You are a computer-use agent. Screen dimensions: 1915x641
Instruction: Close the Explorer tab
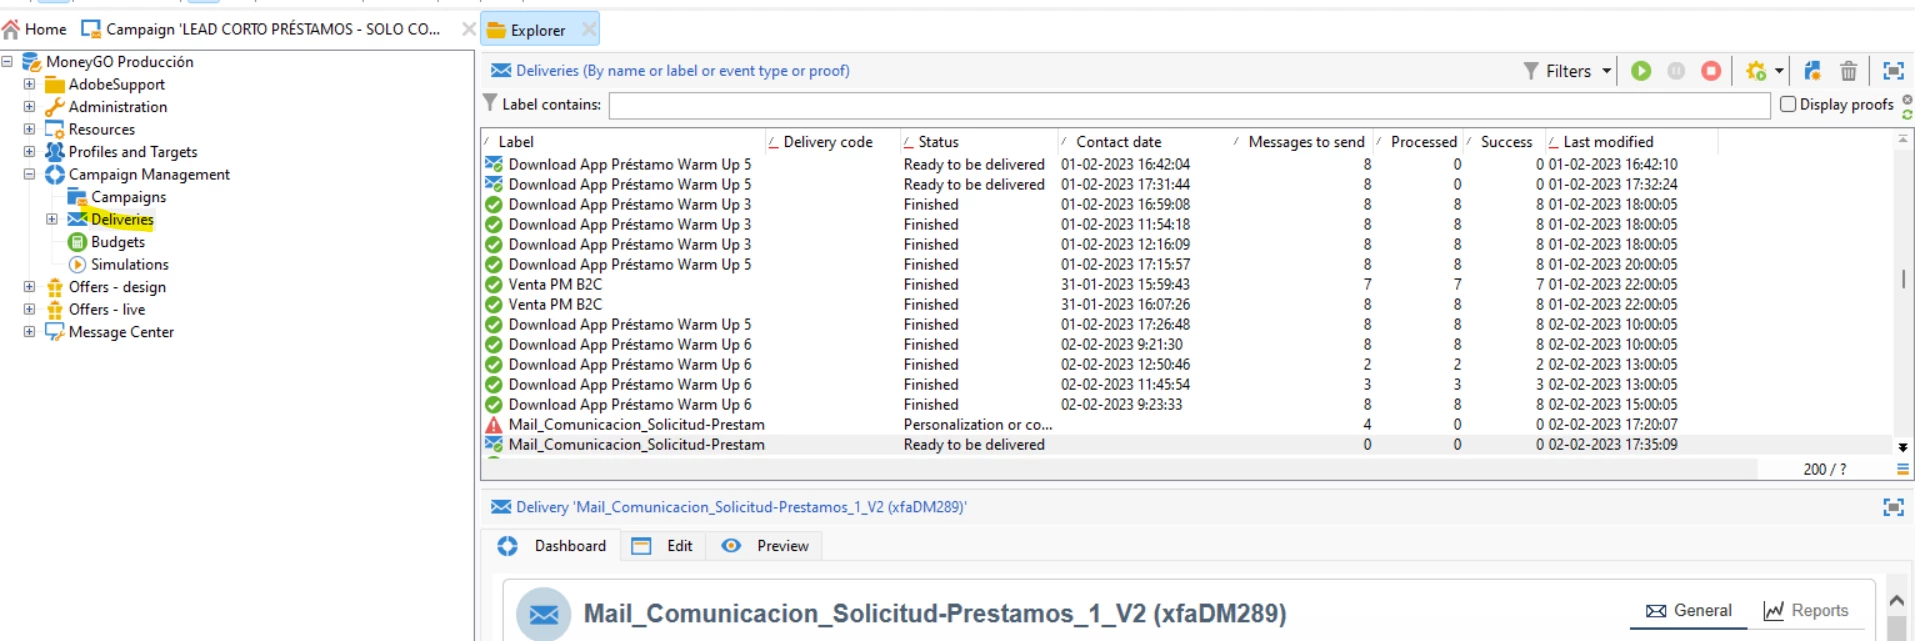click(x=589, y=29)
